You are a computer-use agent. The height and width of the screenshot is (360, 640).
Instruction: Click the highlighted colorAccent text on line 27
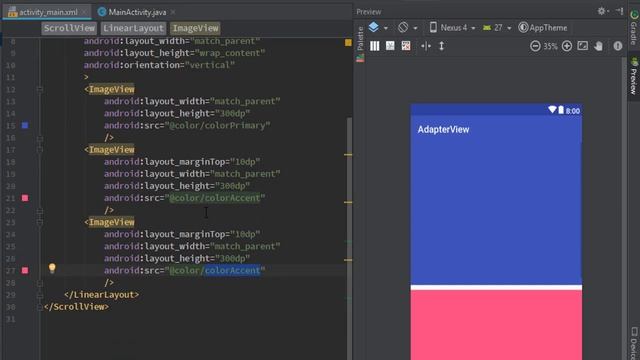pos(232,270)
